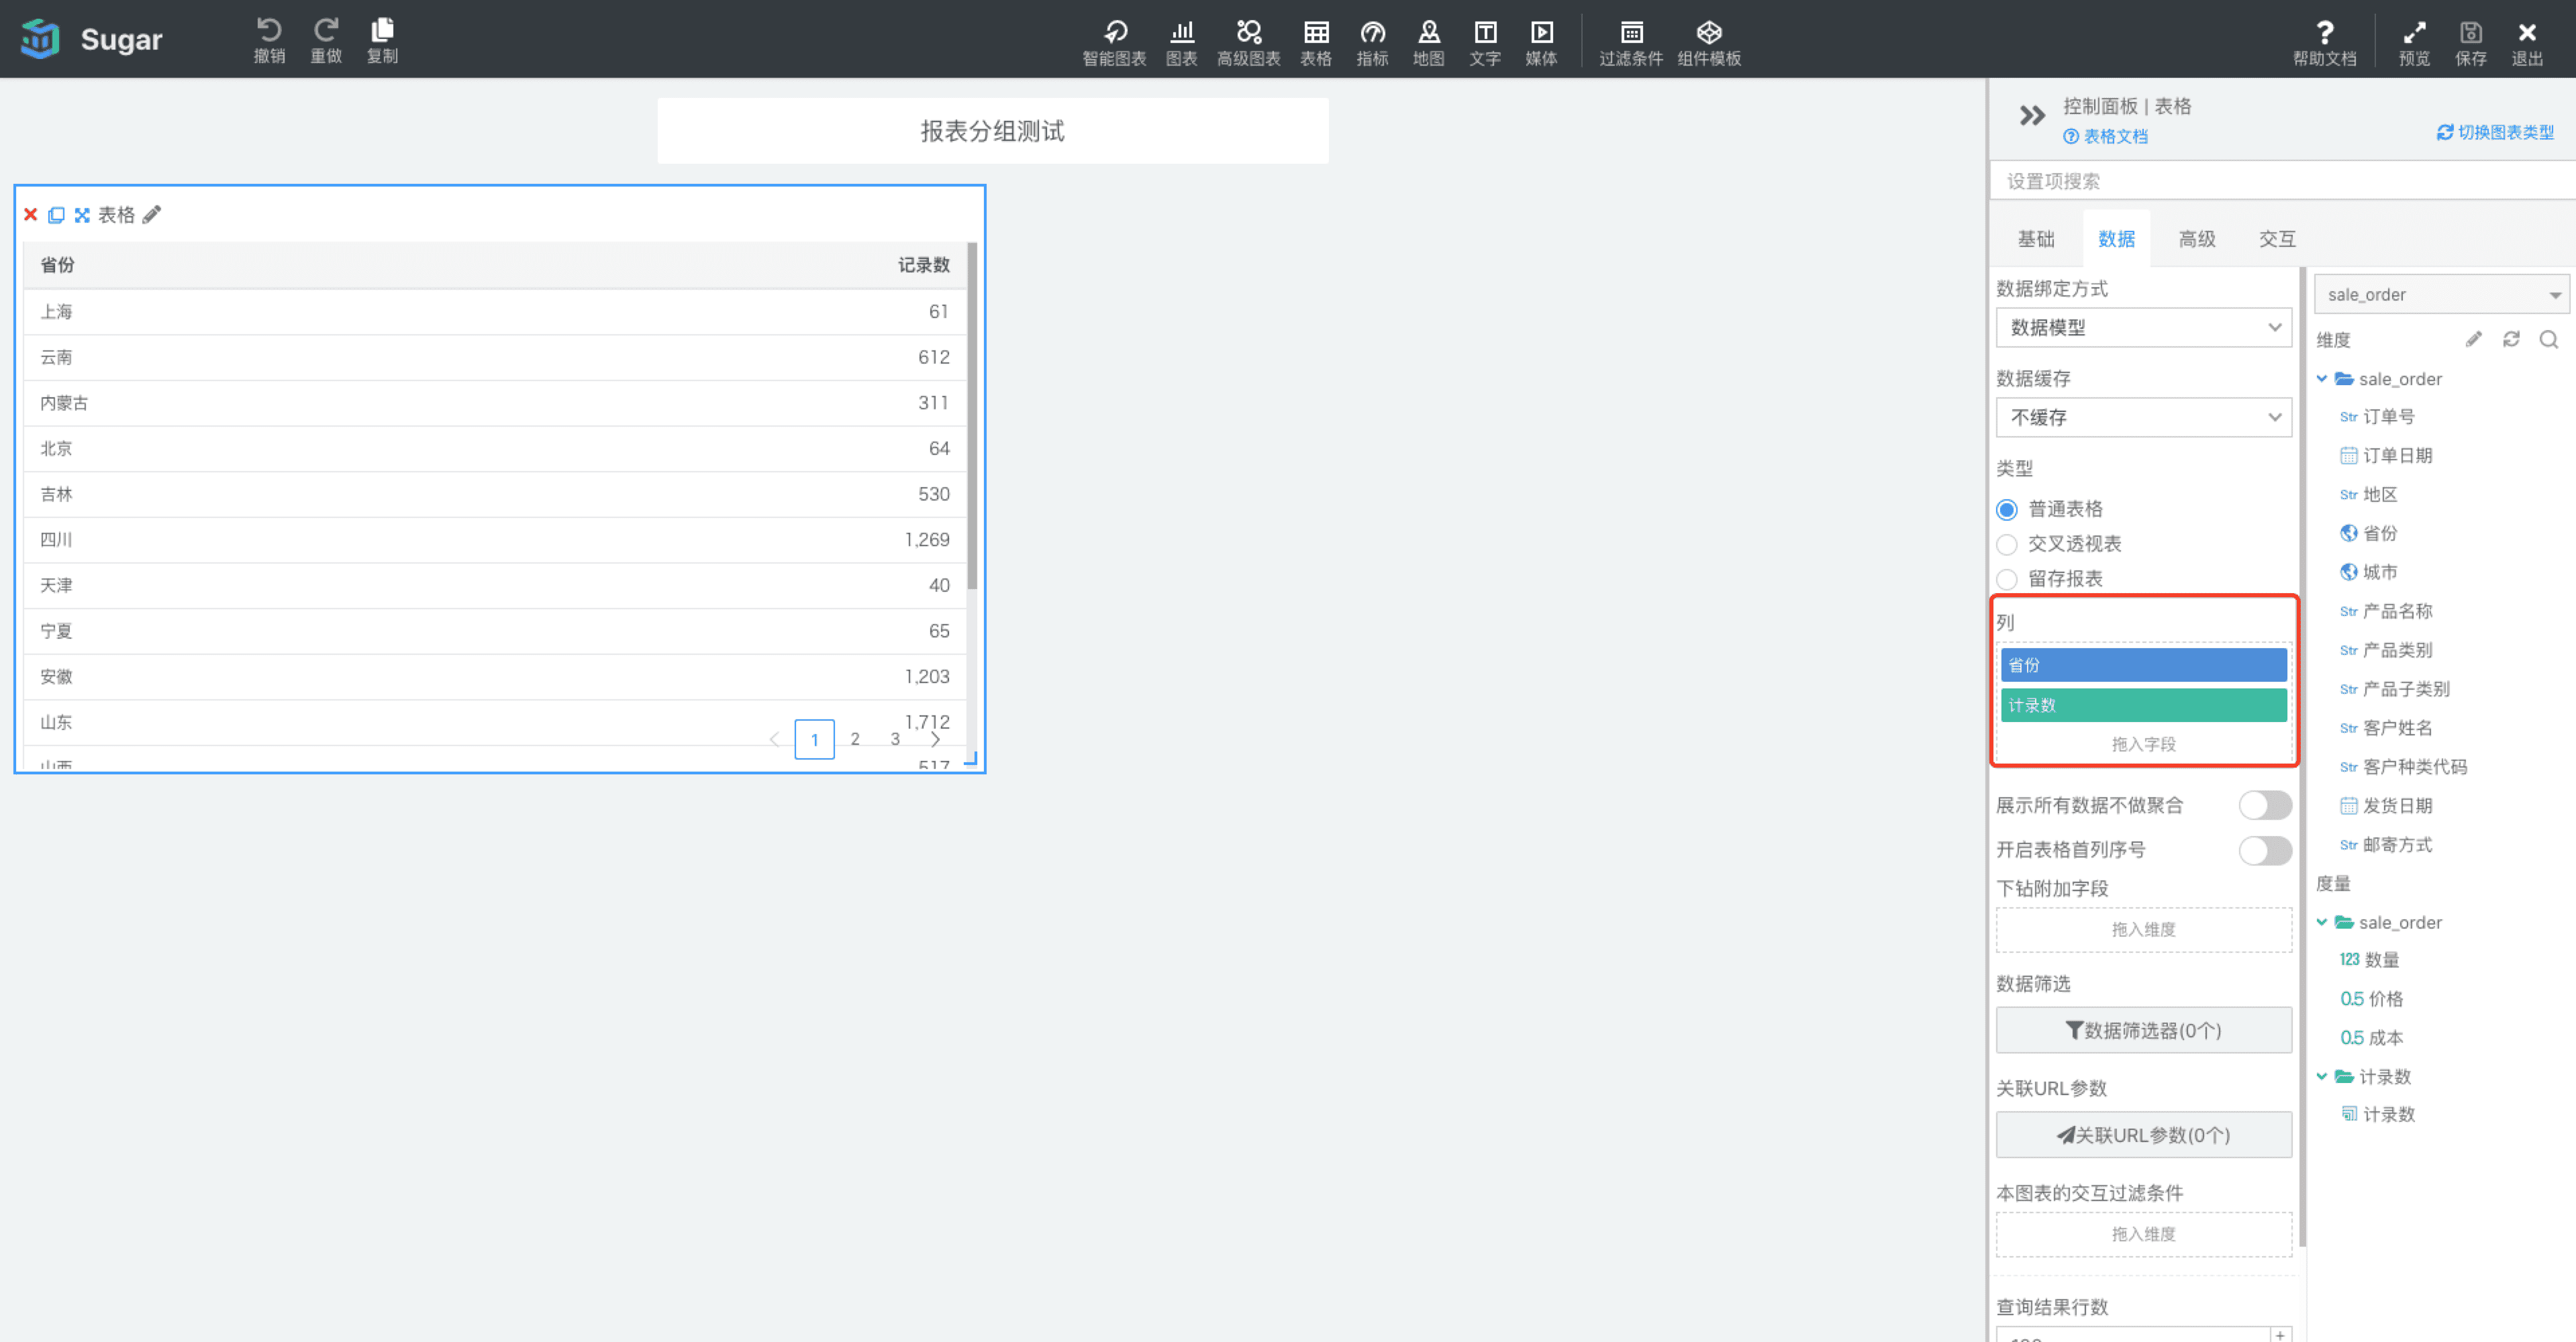
Task: Open the 智能图表 smart chart tool
Action: 1114,43
